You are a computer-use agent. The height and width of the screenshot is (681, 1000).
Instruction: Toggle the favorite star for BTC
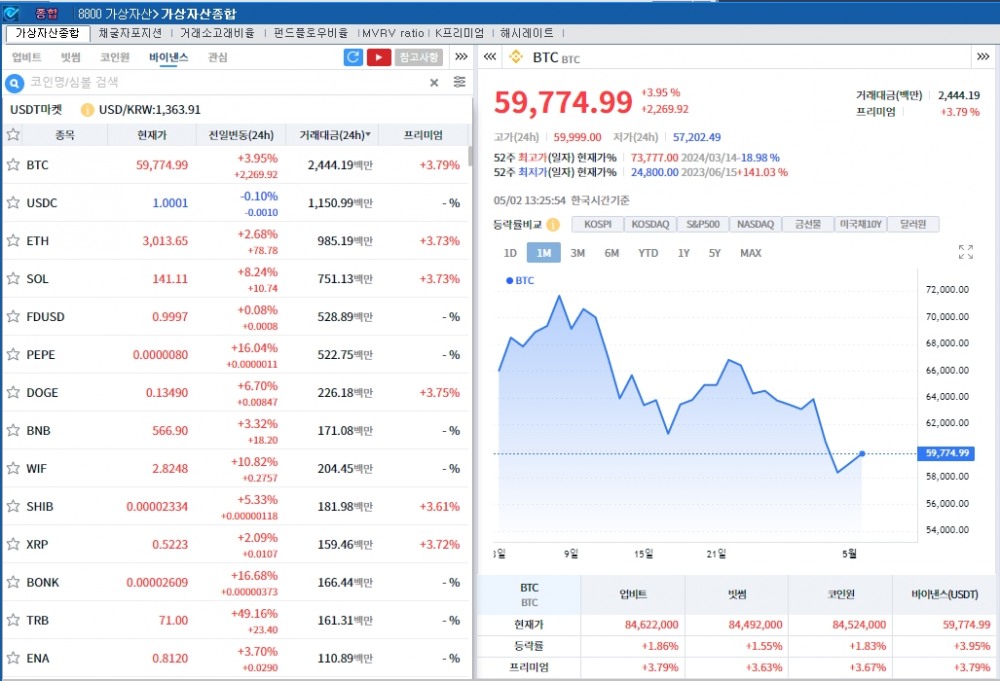15,165
